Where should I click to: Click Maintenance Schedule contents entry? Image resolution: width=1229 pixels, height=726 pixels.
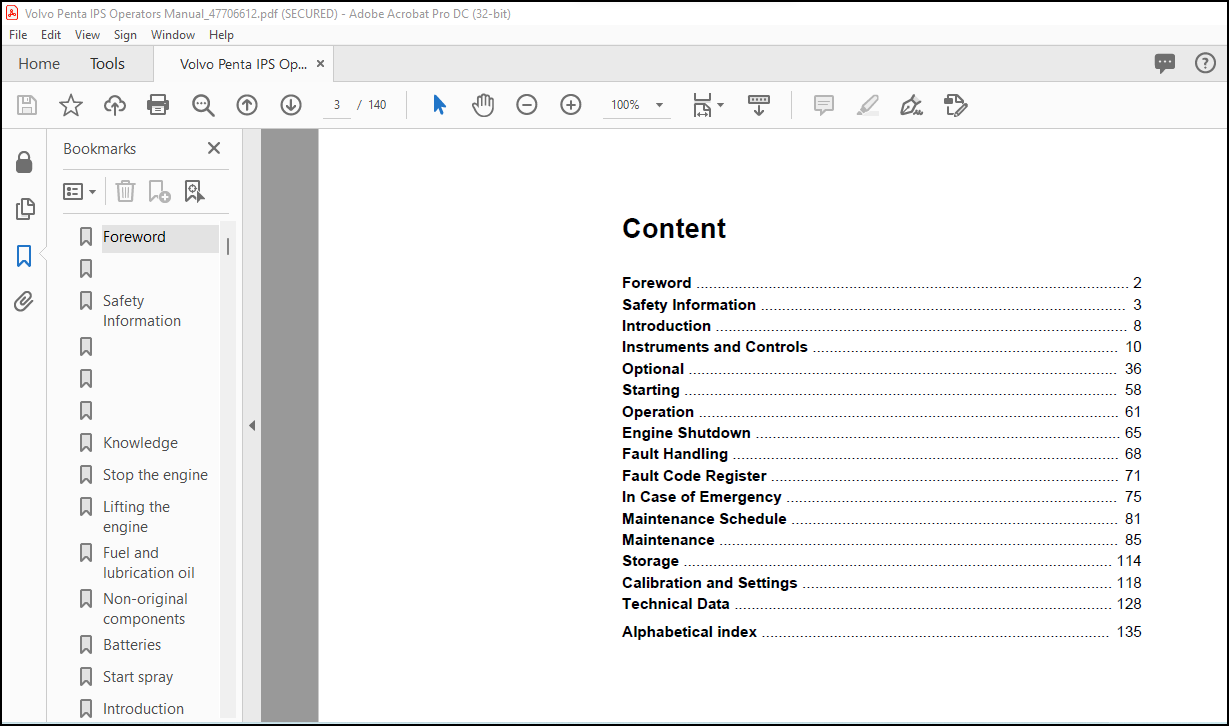(881, 519)
